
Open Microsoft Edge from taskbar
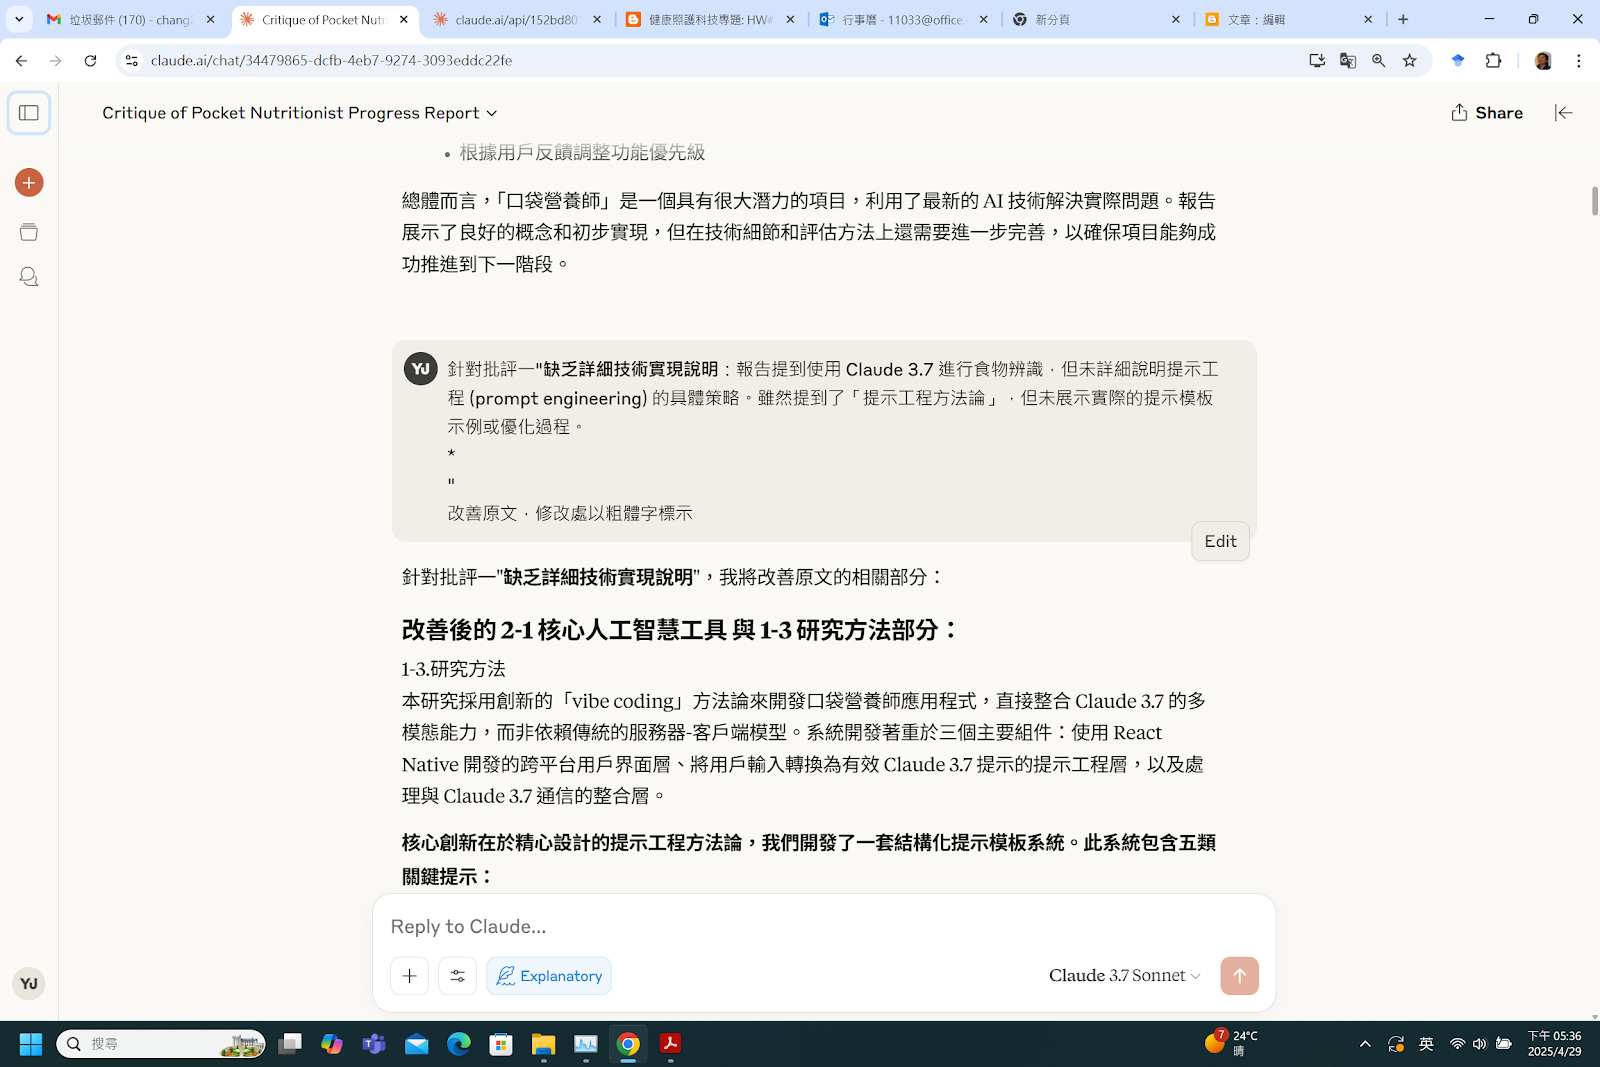click(x=459, y=1044)
